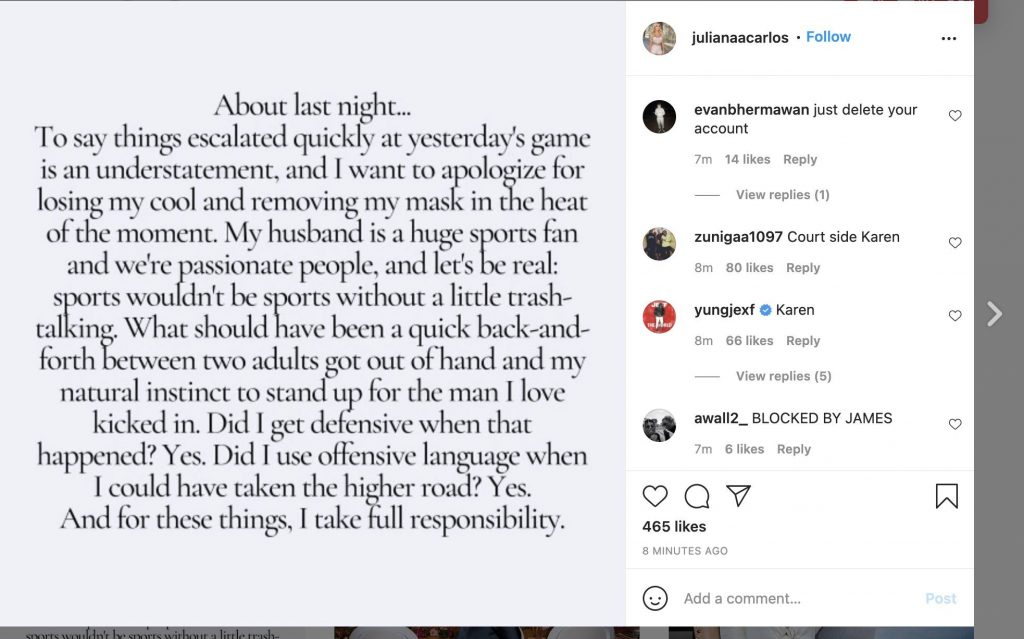Image resolution: width=1024 pixels, height=639 pixels.
Task: Save post with bookmark icon
Action: 946,496
